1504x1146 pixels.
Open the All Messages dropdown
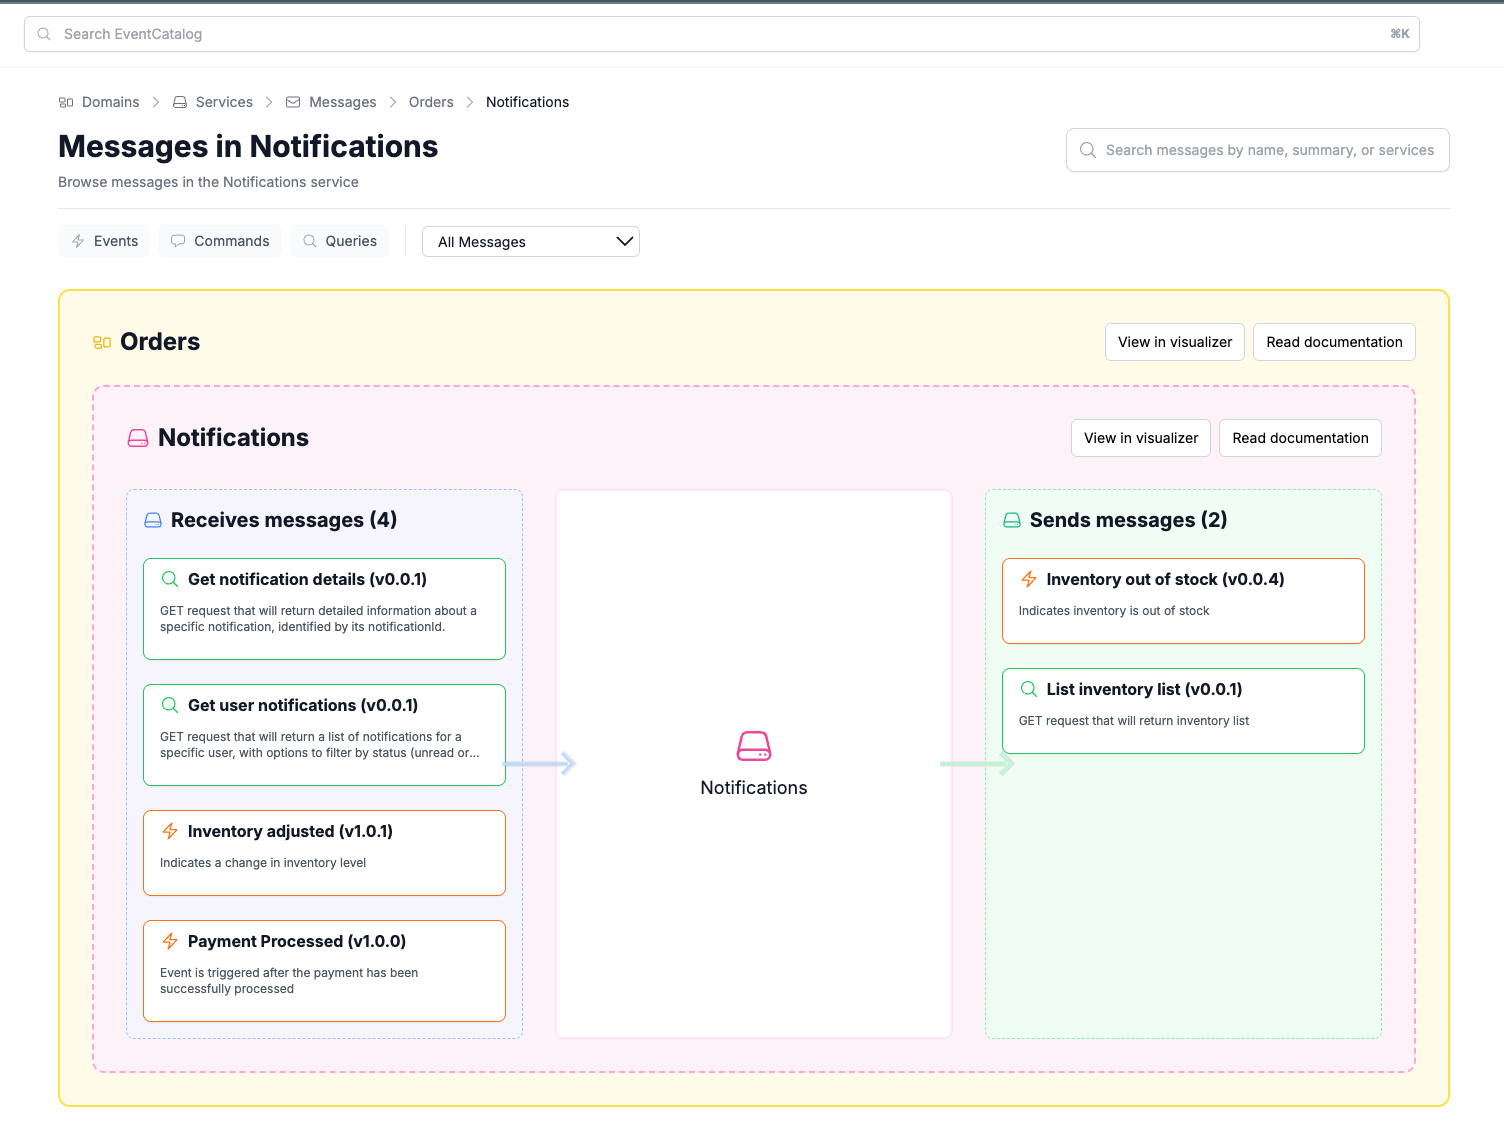(530, 241)
